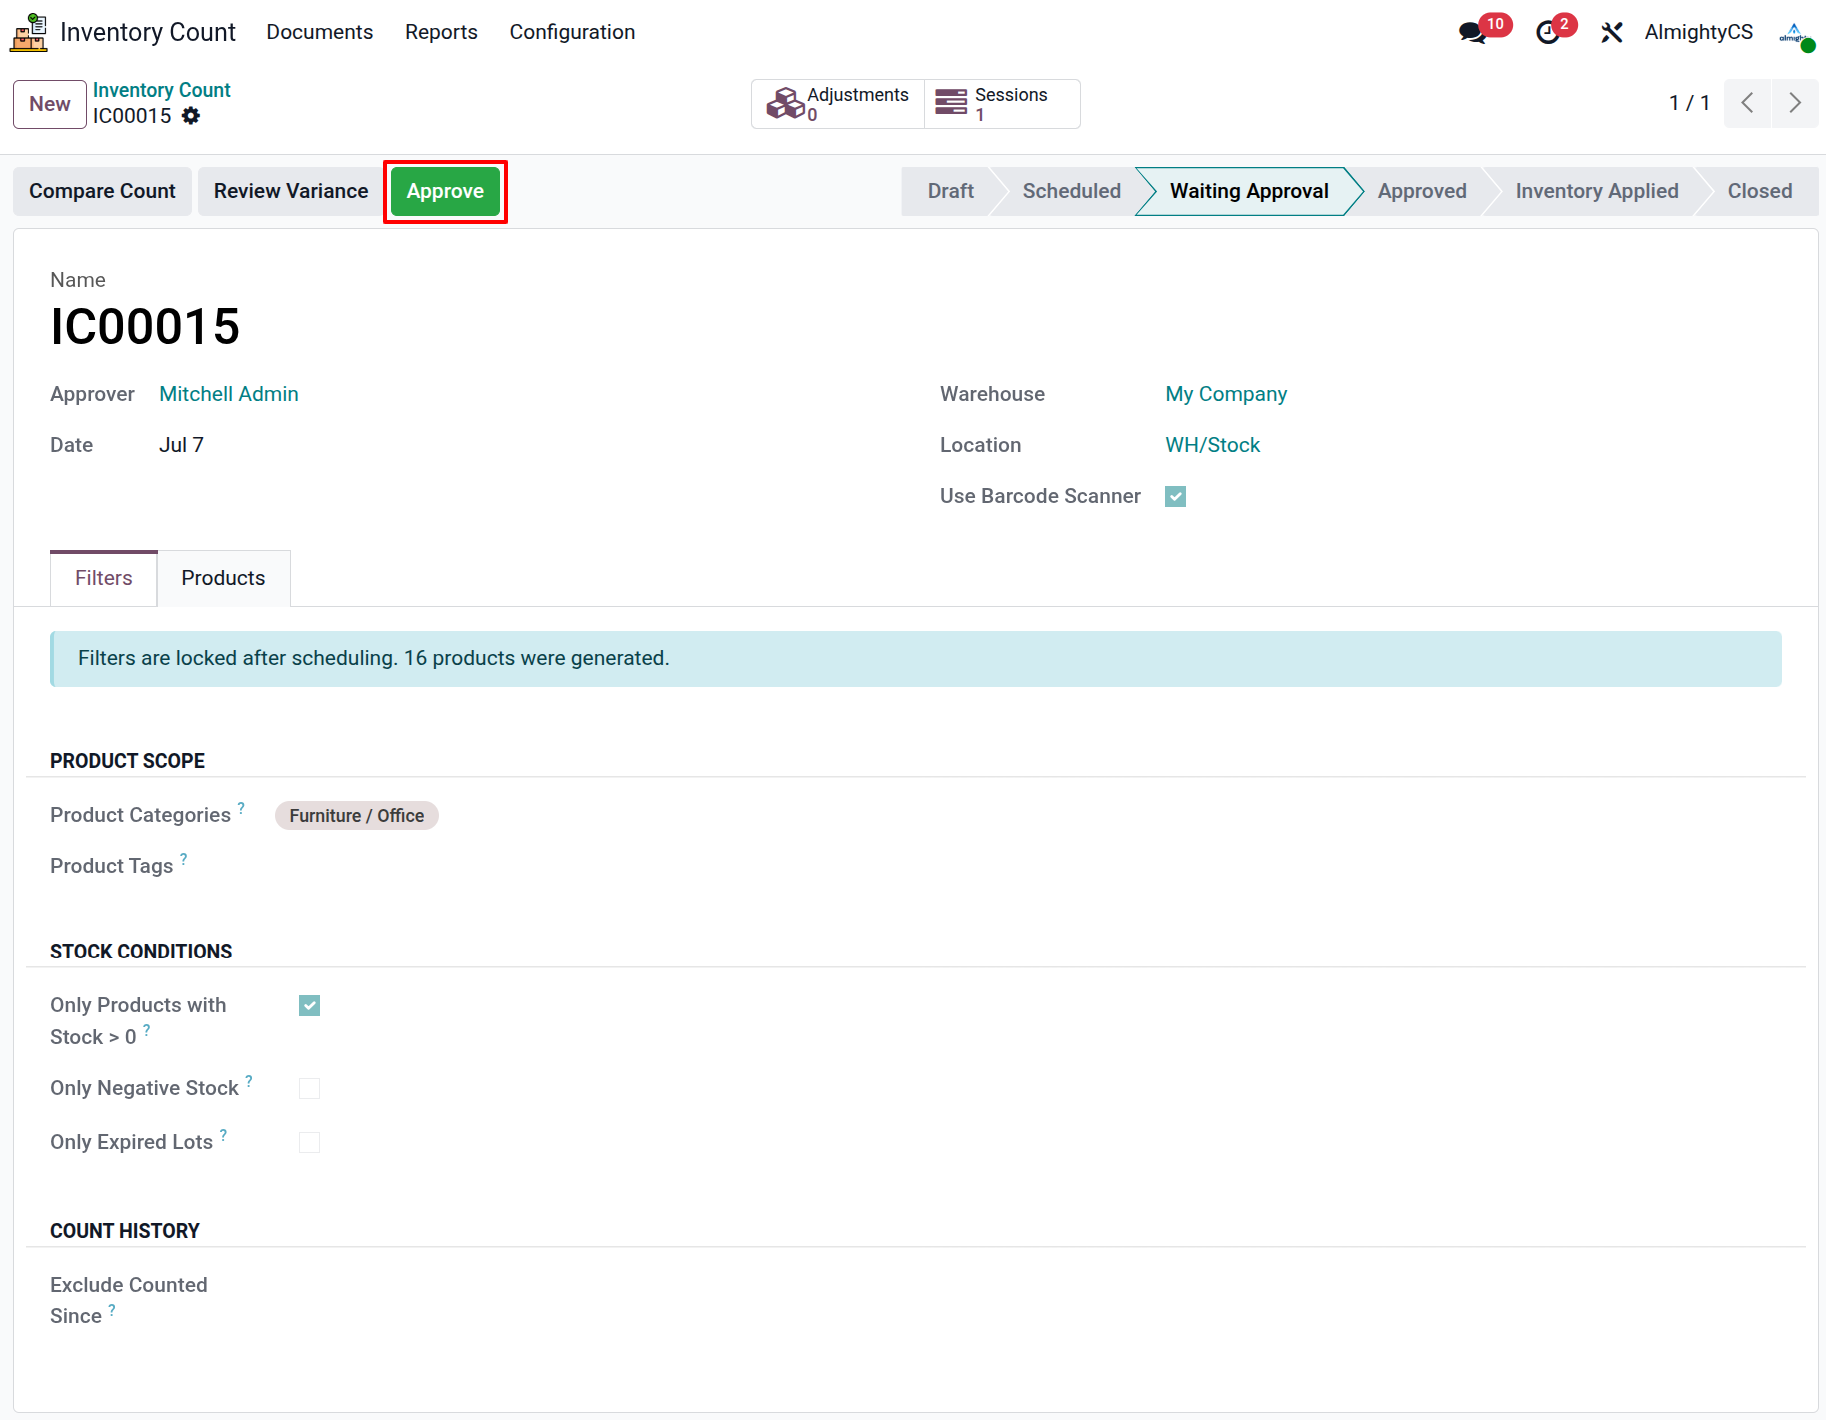Open the activities clock icon
Viewport: 1826px width, 1420px height.
click(1548, 32)
